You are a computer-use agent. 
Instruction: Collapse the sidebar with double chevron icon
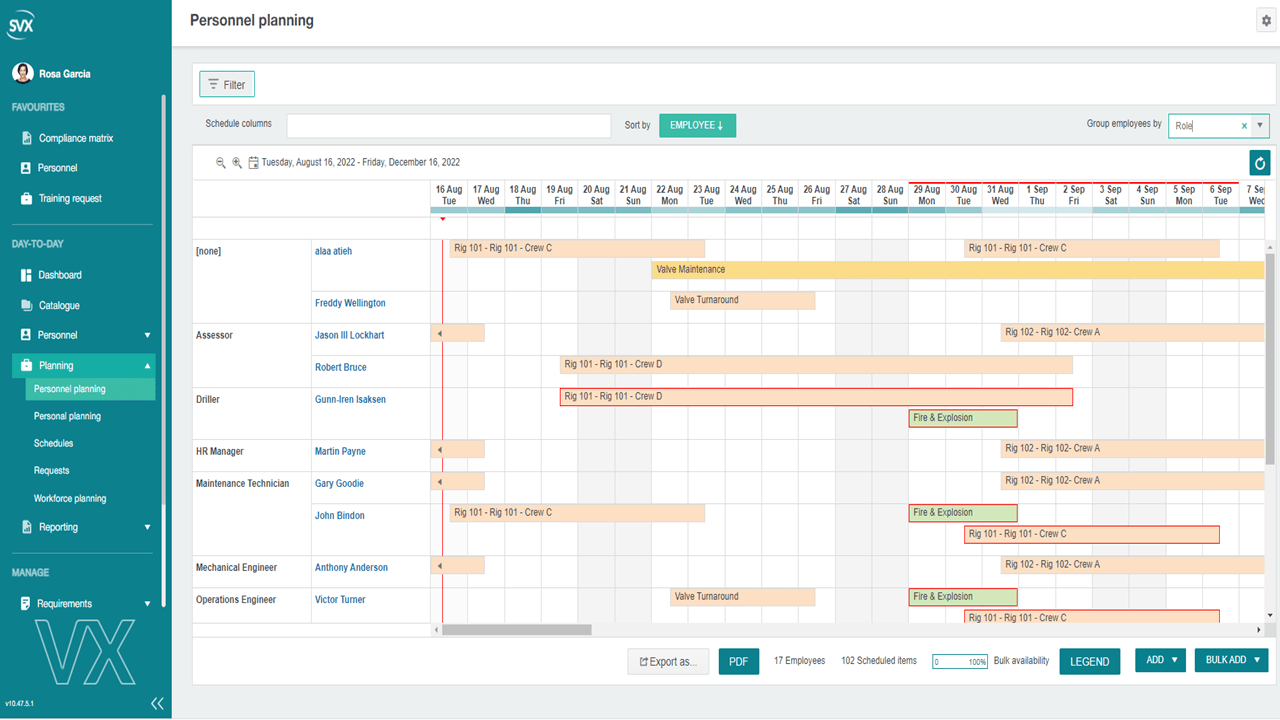tap(157, 703)
